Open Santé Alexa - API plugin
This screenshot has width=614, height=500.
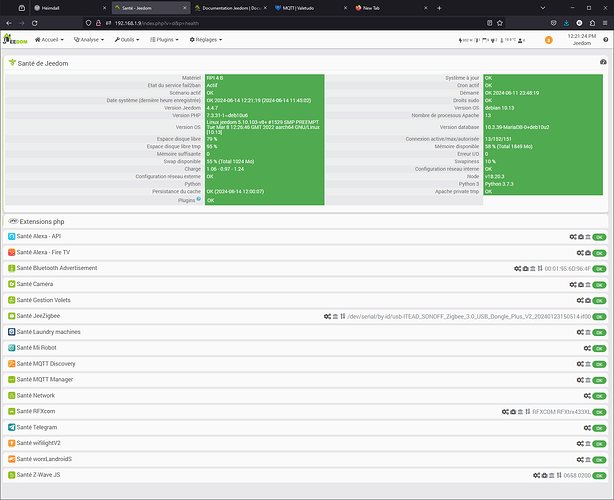(x=39, y=236)
